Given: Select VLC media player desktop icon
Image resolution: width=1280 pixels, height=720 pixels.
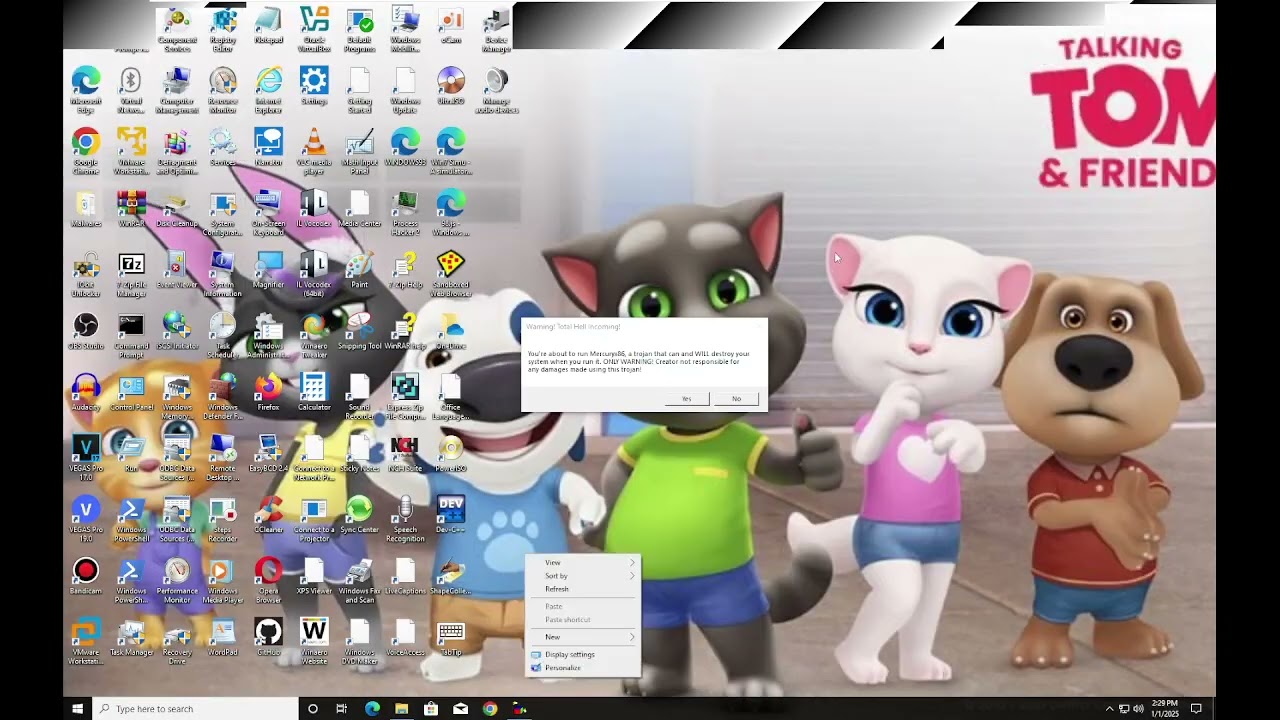Looking at the screenshot, I should click(314, 151).
